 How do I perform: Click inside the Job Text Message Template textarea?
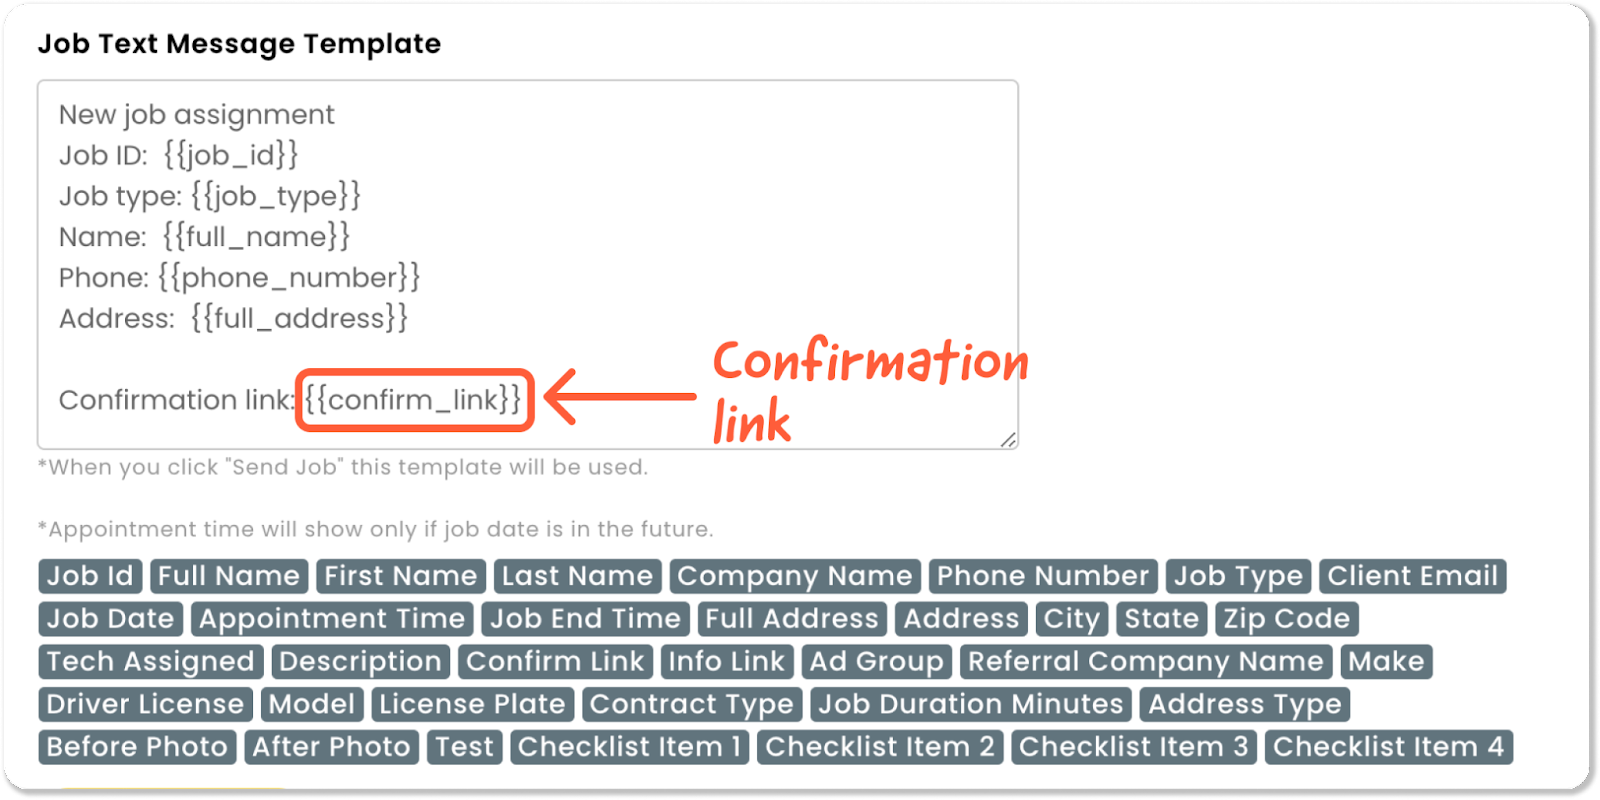click(x=527, y=264)
